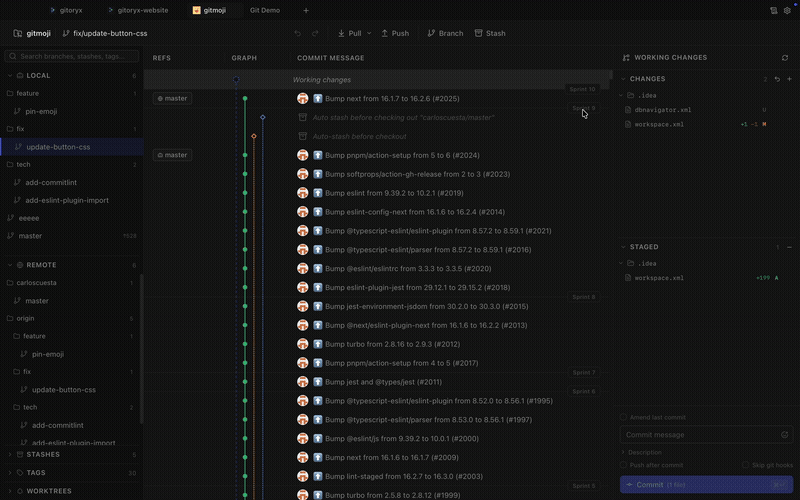Click the fix/update-button-css branch selector
Image resolution: width=800 pixels, height=500 pixels.
tap(105, 33)
